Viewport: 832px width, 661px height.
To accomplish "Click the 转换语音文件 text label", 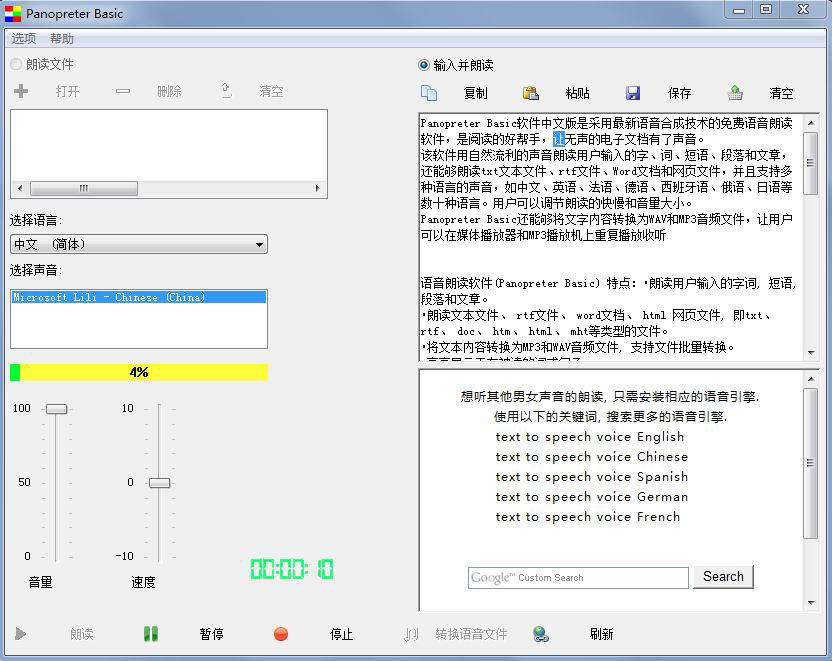I will (471, 634).
